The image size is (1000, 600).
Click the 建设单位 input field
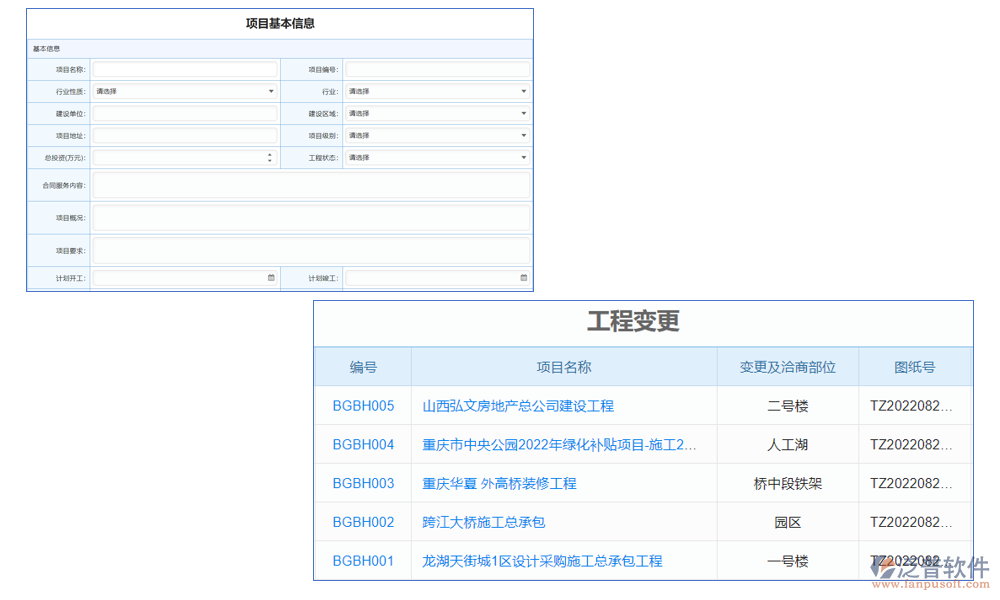coord(185,113)
